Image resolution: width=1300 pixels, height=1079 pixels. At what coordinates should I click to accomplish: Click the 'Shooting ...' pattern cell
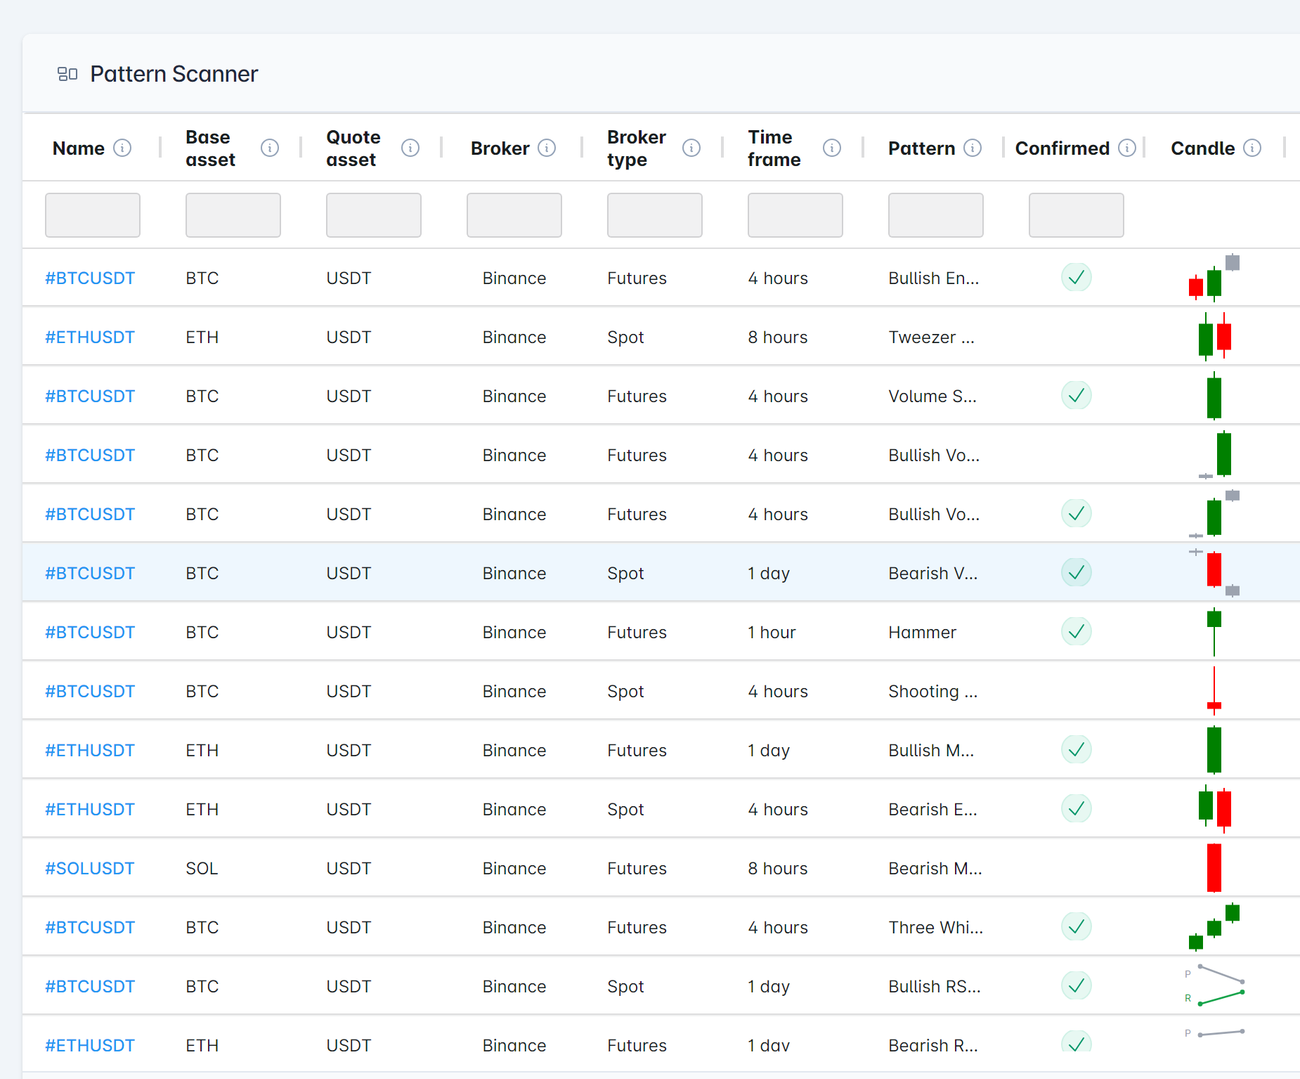click(933, 691)
